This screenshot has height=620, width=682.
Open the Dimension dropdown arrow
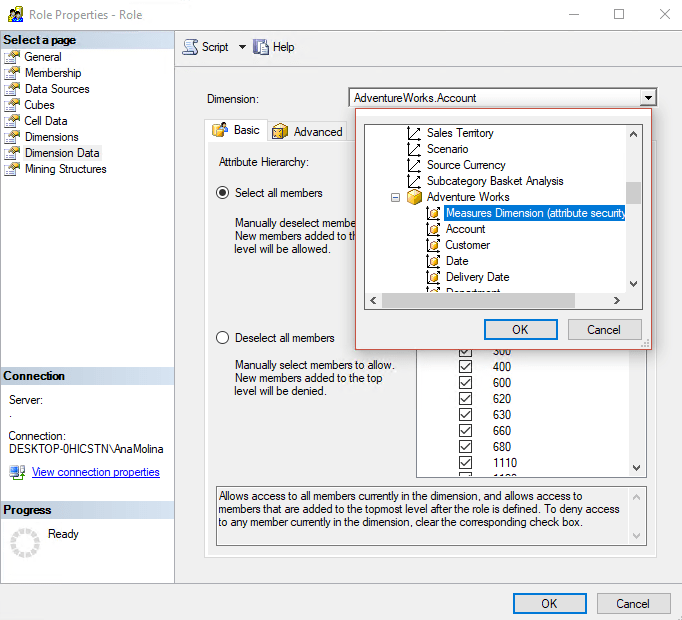point(648,98)
